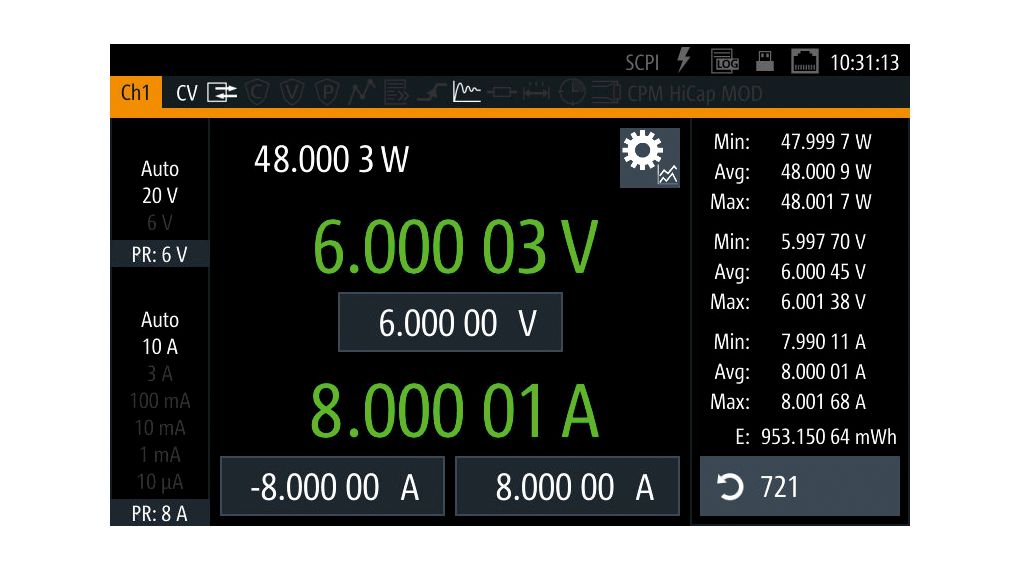Open the graph settings gear icon
1020x570 pixels.
click(x=649, y=158)
